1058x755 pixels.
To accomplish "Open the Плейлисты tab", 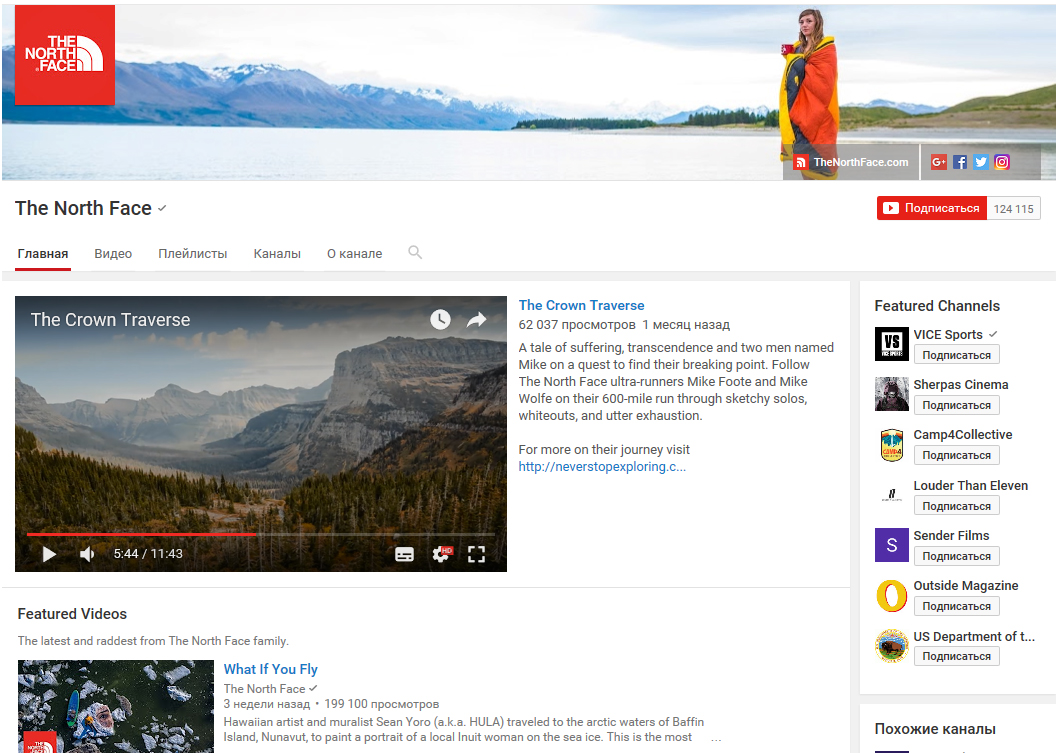I will click(x=192, y=254).
